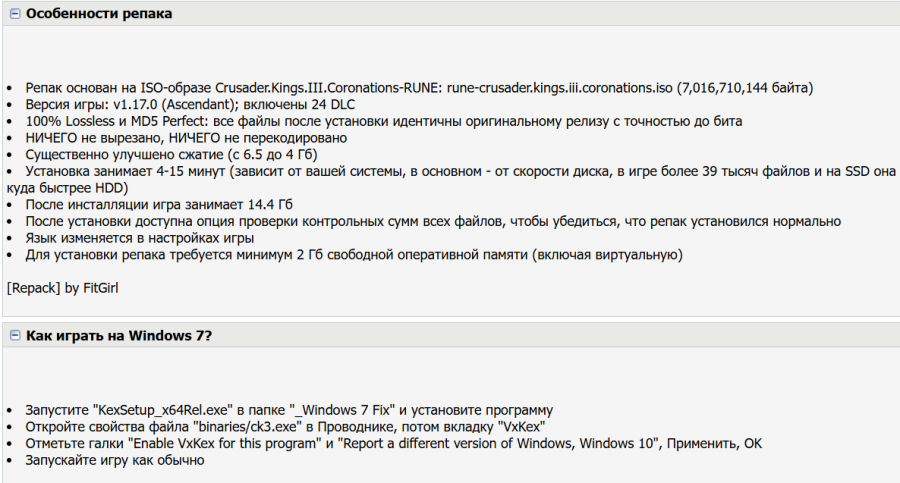
Task: Click the Crusader.Kings.III.Coronations-RUNE release name
Action: (x=328, y=88)
